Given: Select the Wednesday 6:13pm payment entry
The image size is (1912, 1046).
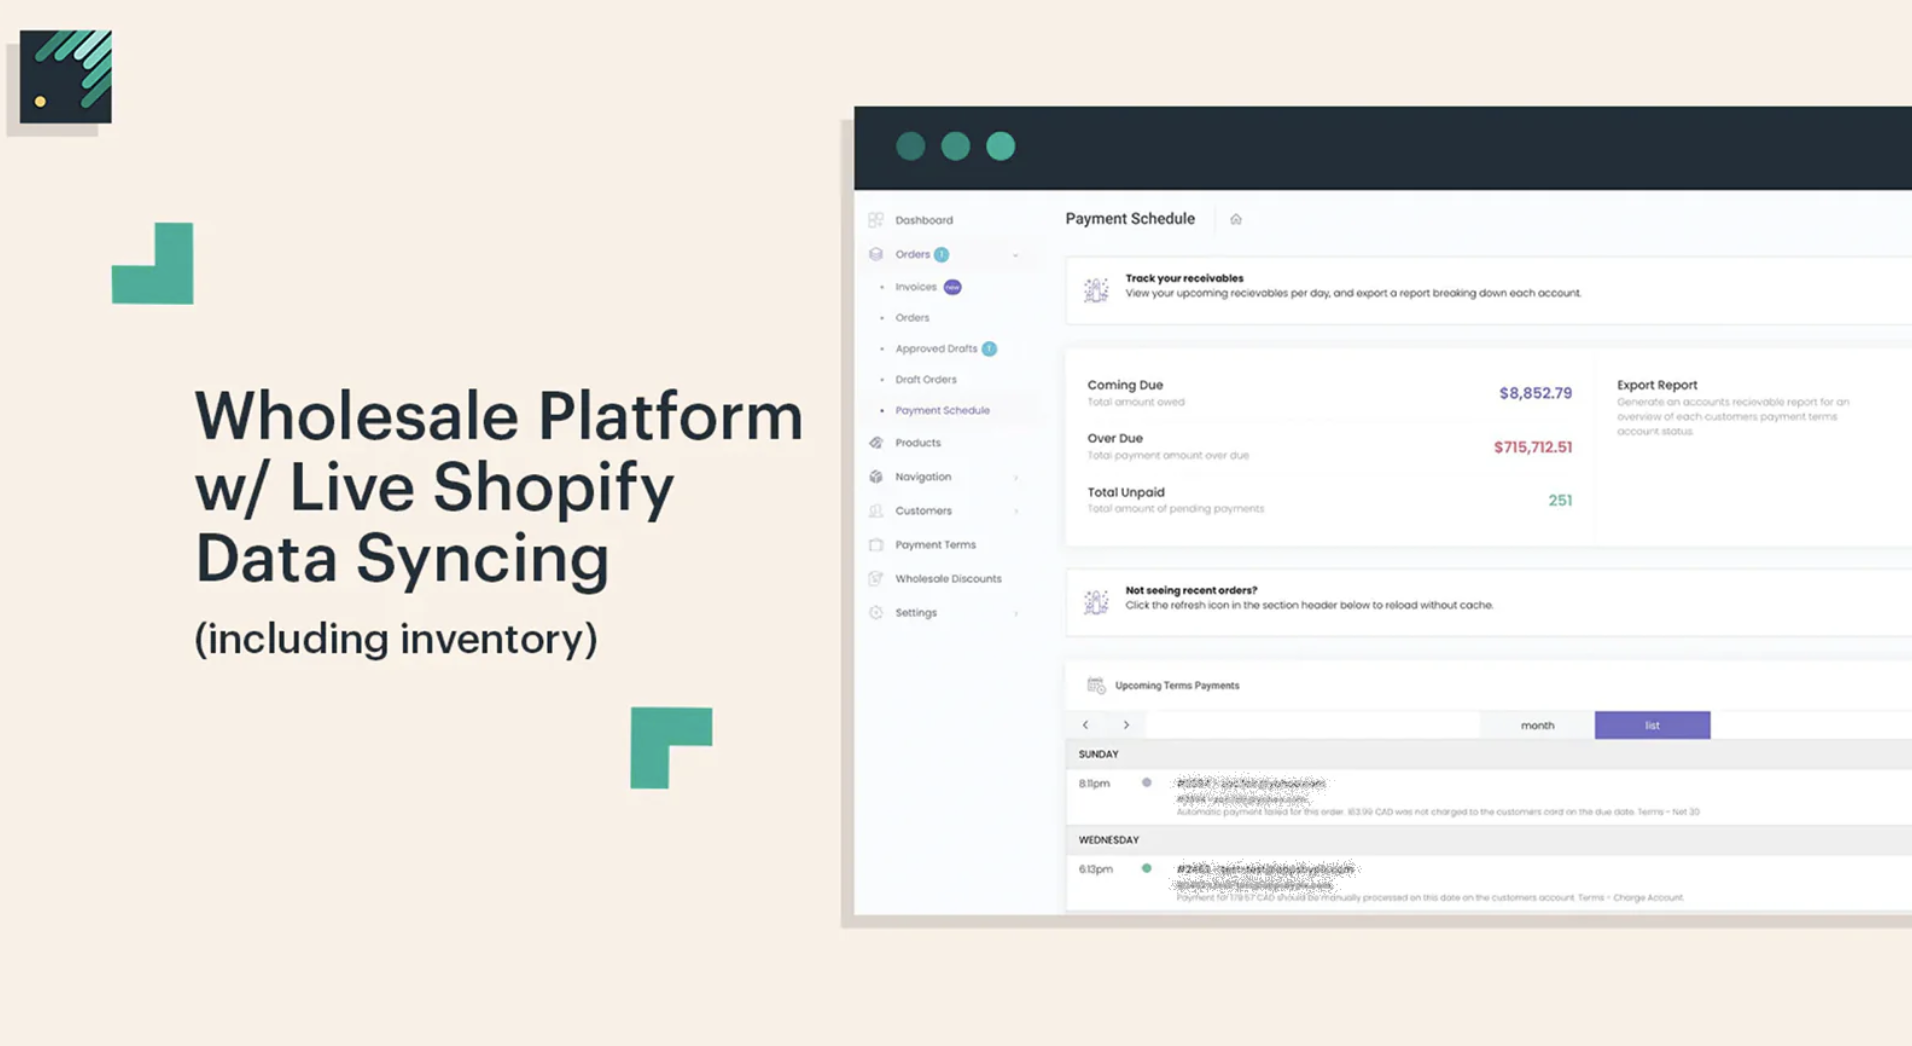Looking at the screenshot, I should coord(1490,883).
